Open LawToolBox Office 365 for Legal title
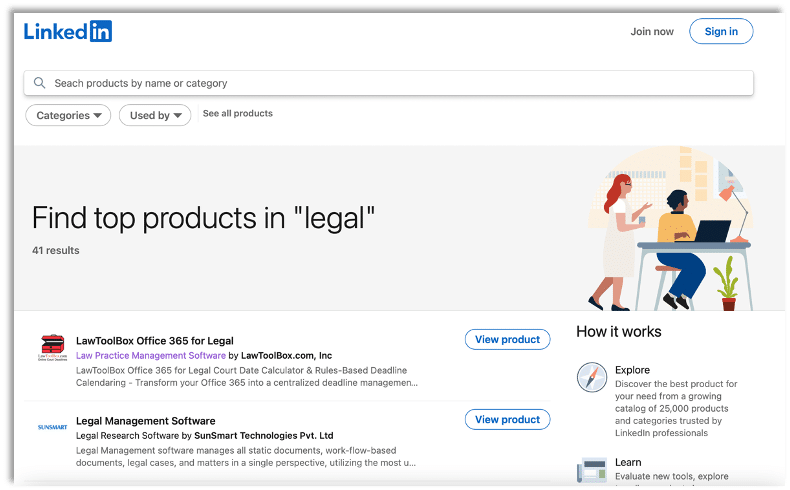 pos(155,341)
